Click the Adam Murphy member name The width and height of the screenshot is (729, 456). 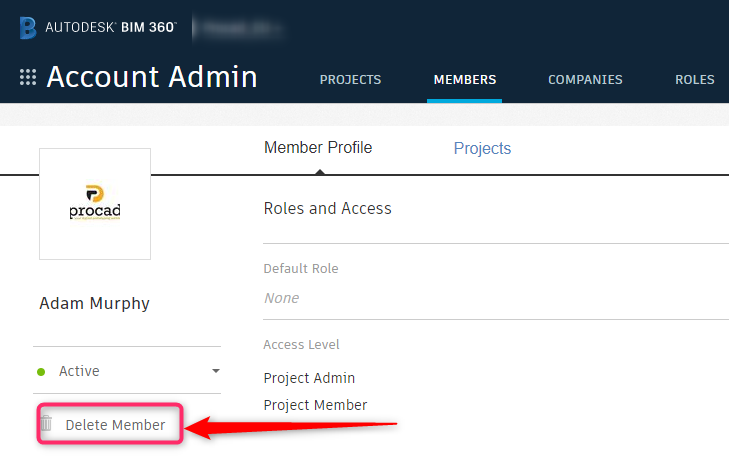tap(94, 303)
